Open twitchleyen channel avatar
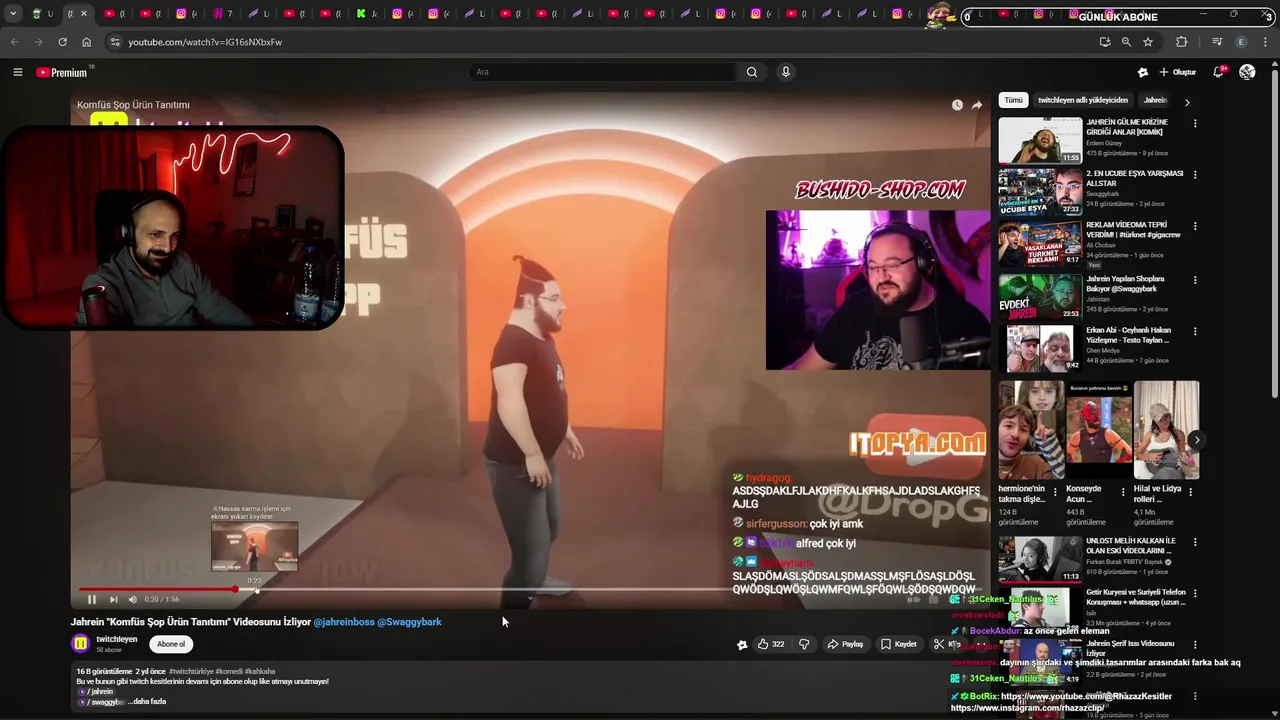The image size is (1280, 720). pos(80,644)
